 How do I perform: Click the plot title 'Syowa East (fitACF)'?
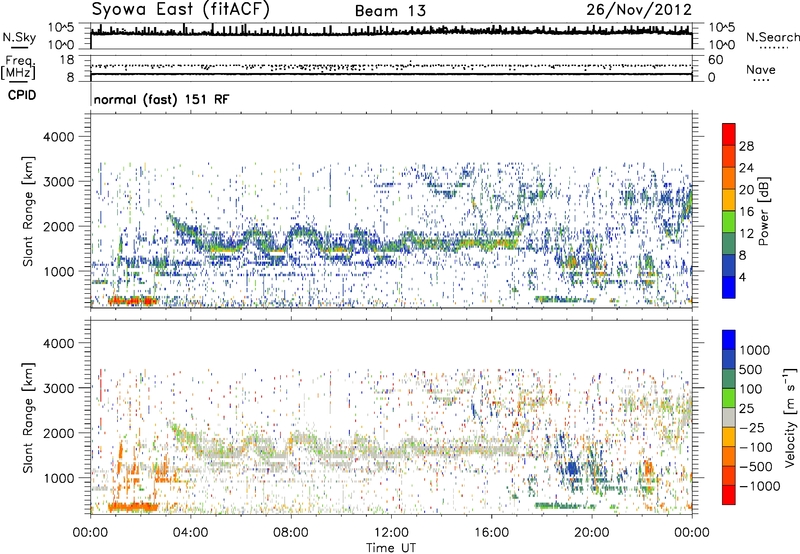point(180,9)
